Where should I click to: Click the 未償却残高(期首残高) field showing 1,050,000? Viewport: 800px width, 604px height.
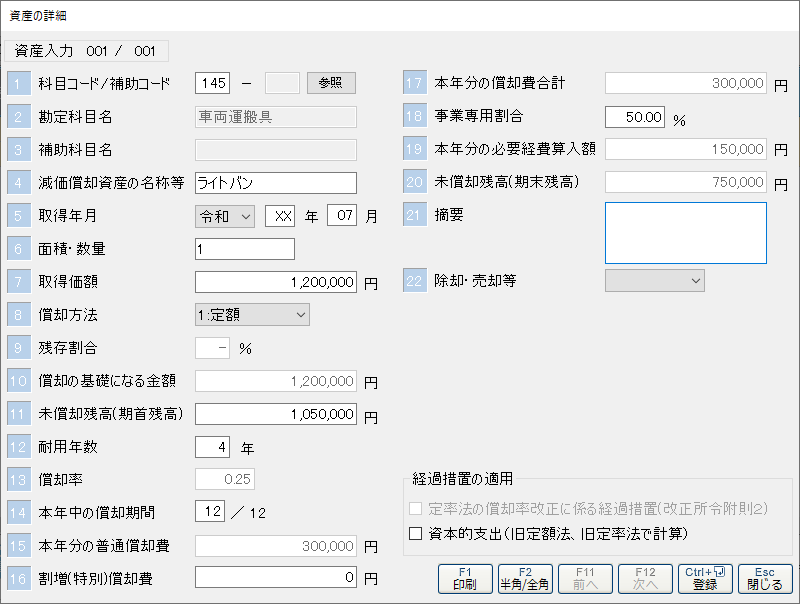[x=275, y=414]
